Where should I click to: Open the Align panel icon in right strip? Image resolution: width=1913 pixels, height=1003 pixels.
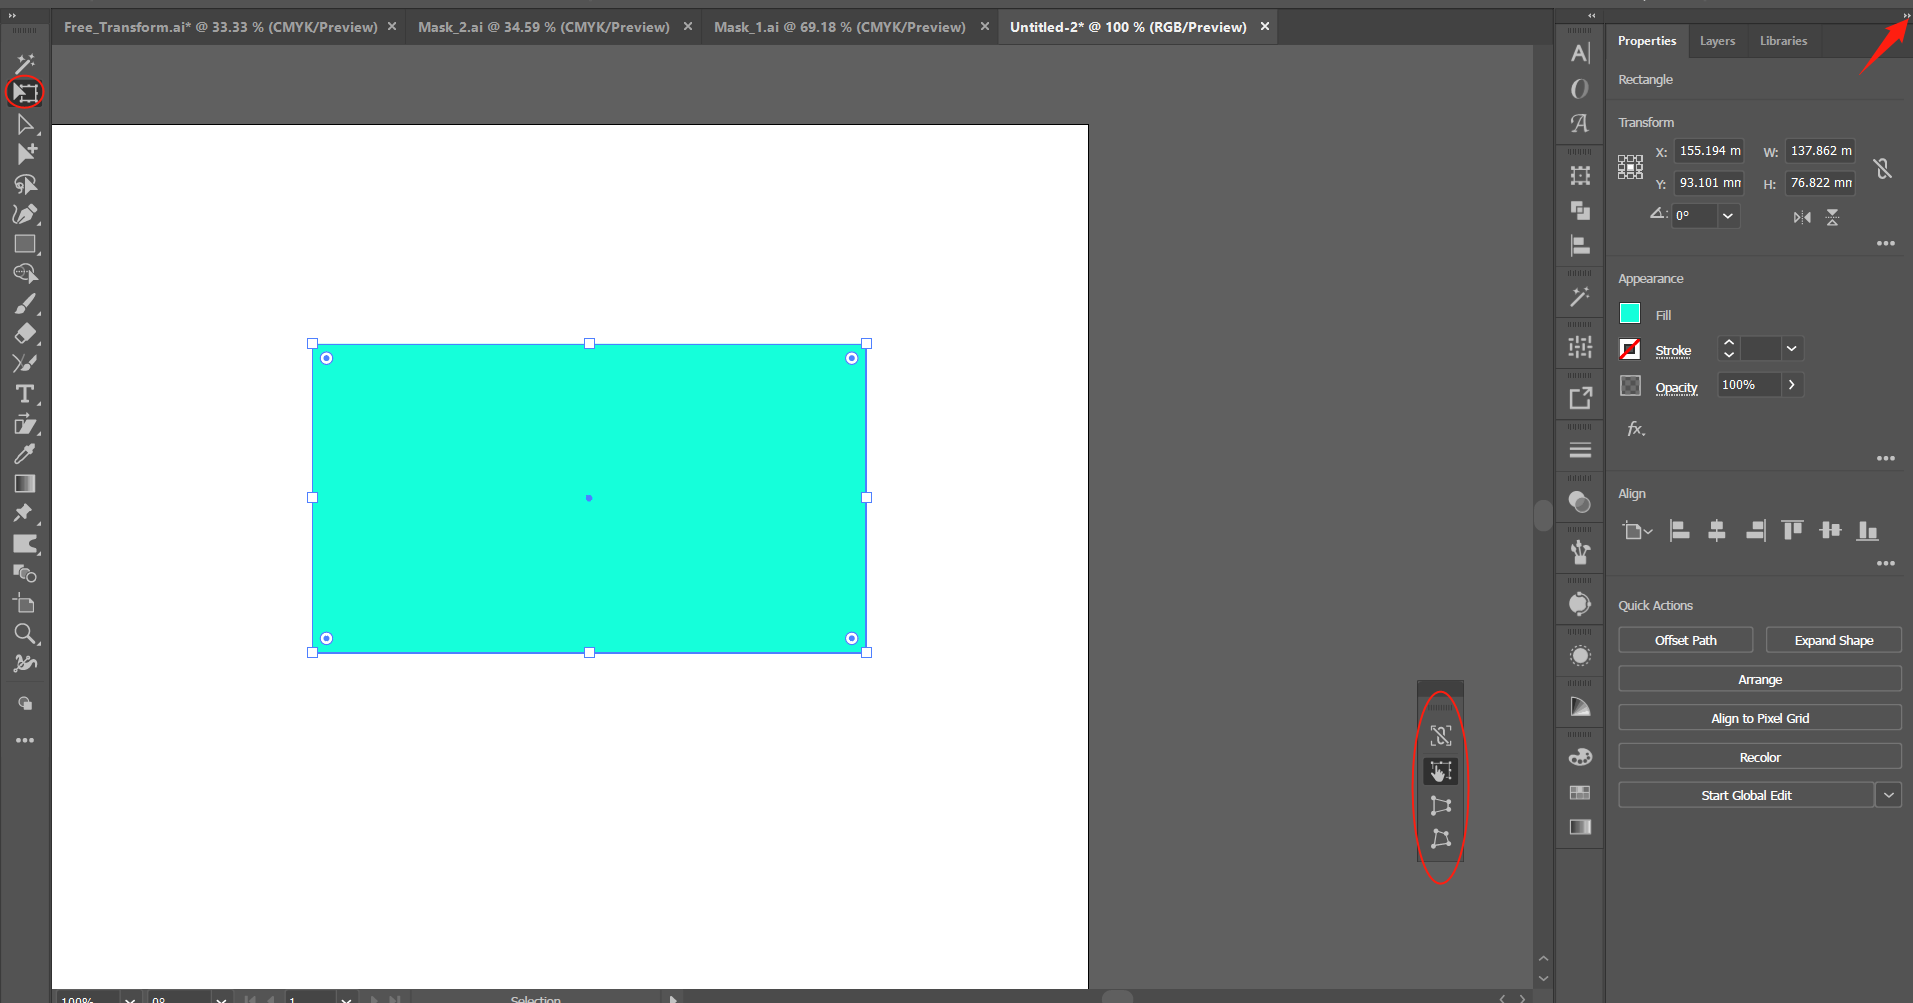(x=1580, y=245)
